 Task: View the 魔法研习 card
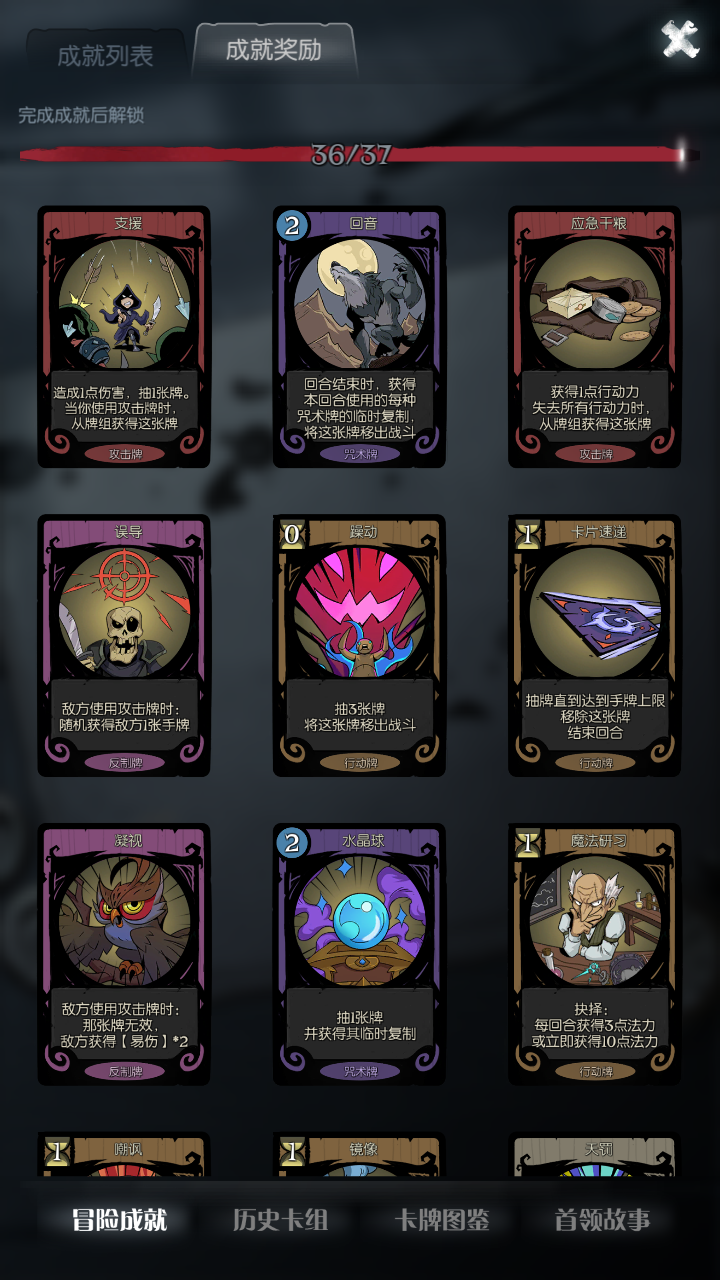point(595,955)
